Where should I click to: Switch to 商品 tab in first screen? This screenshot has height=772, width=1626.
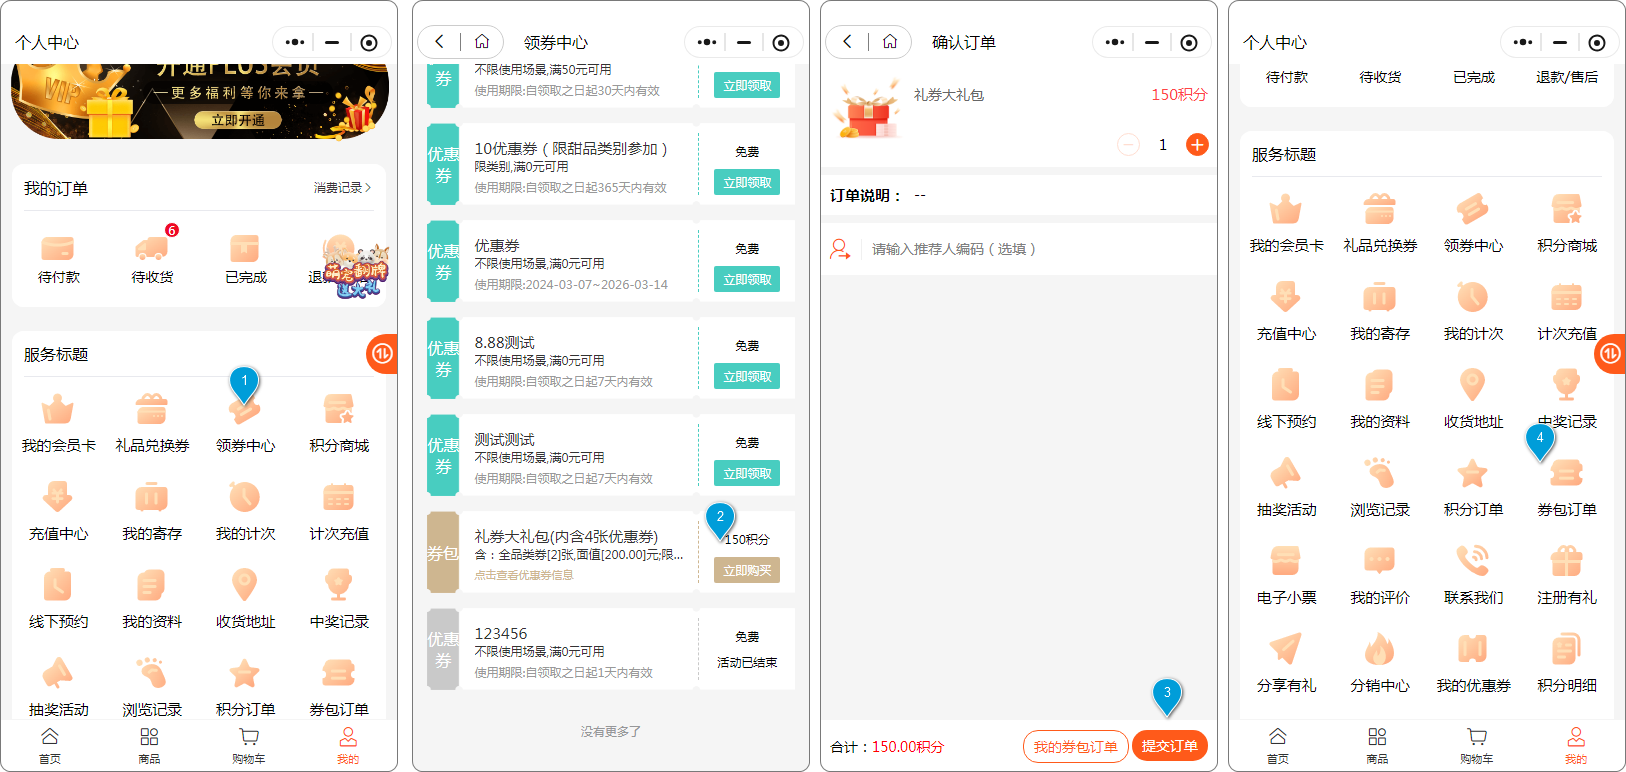(x=149, y=746)
